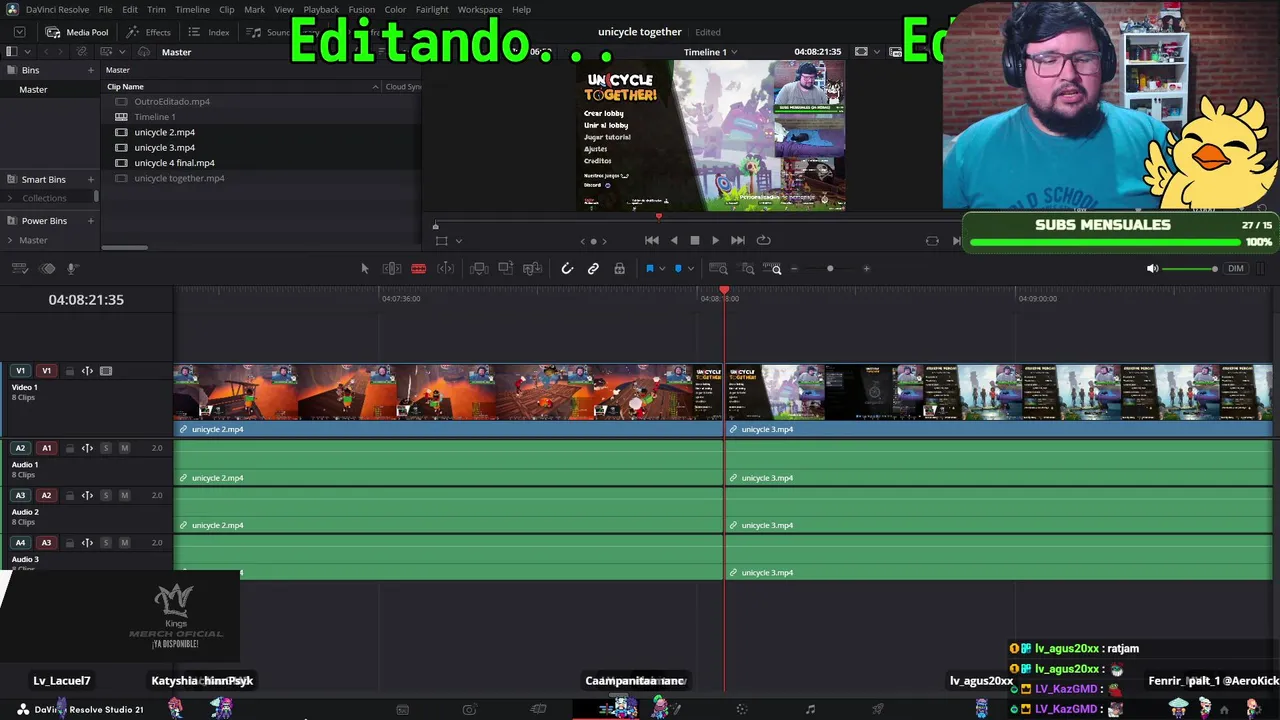
Task: Click the Replace Clip toolbar icon
Action: pos(532,268)
